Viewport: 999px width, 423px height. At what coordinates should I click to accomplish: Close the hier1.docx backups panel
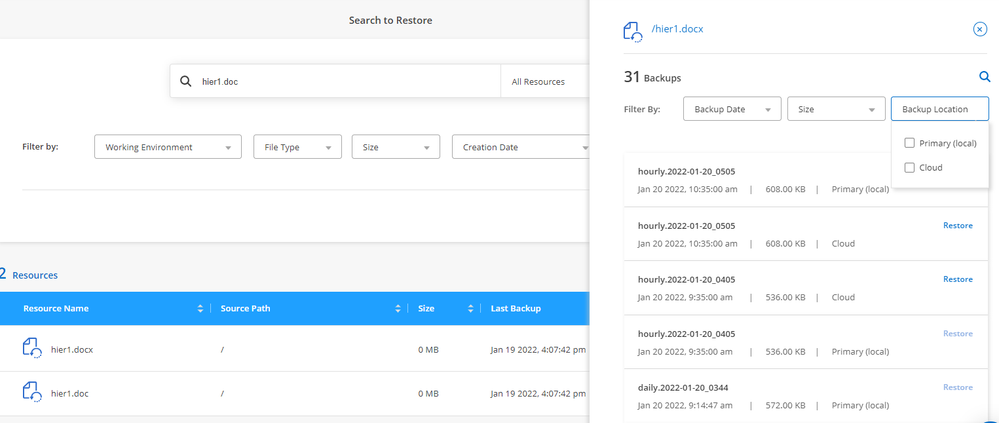click(980, 30)
